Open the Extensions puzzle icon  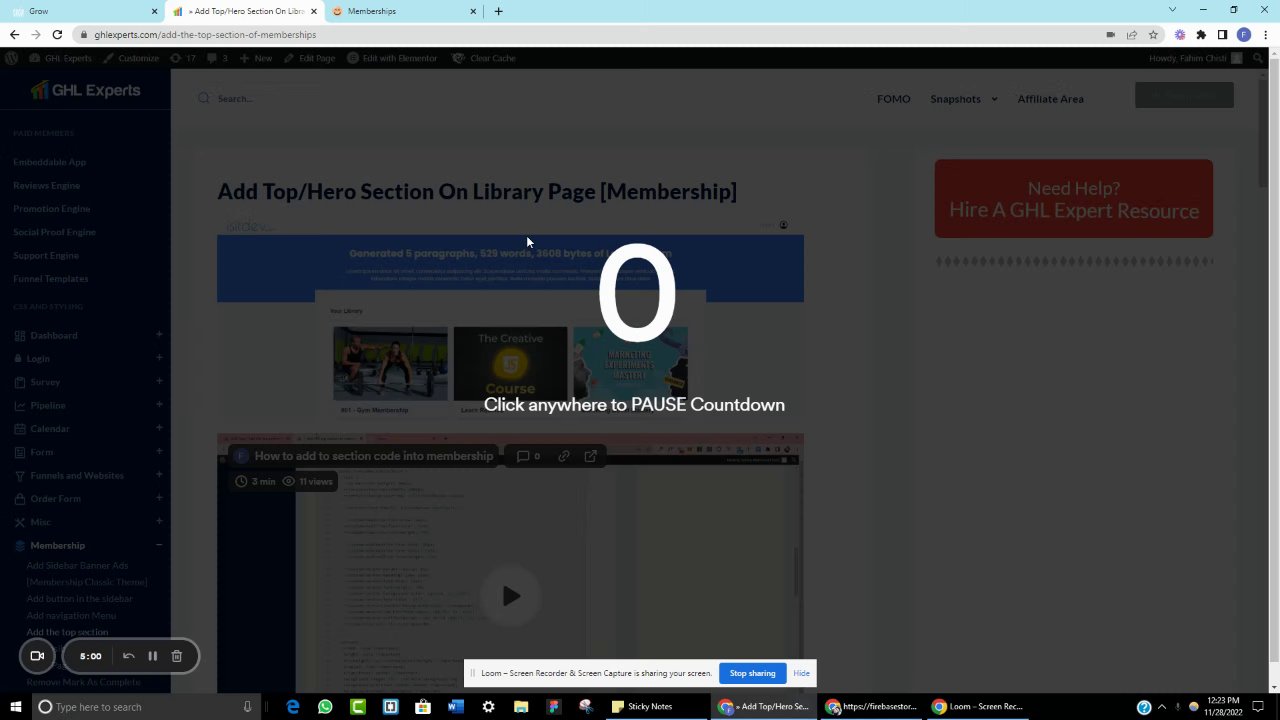click(x=1201, y=34)
